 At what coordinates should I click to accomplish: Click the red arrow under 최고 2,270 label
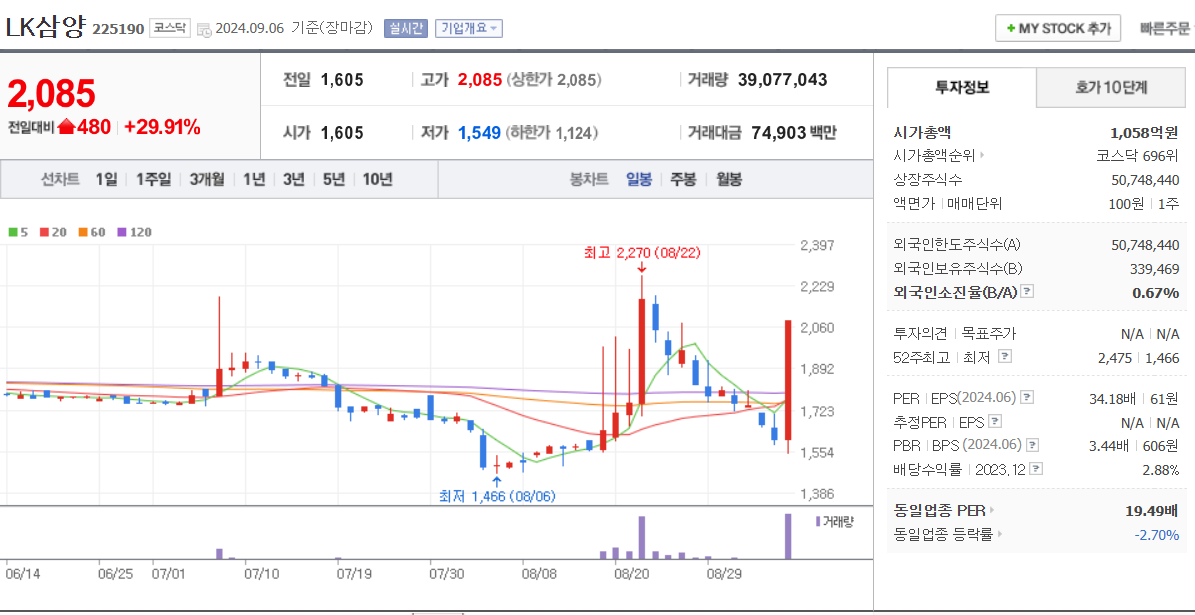tap(642, 267)
